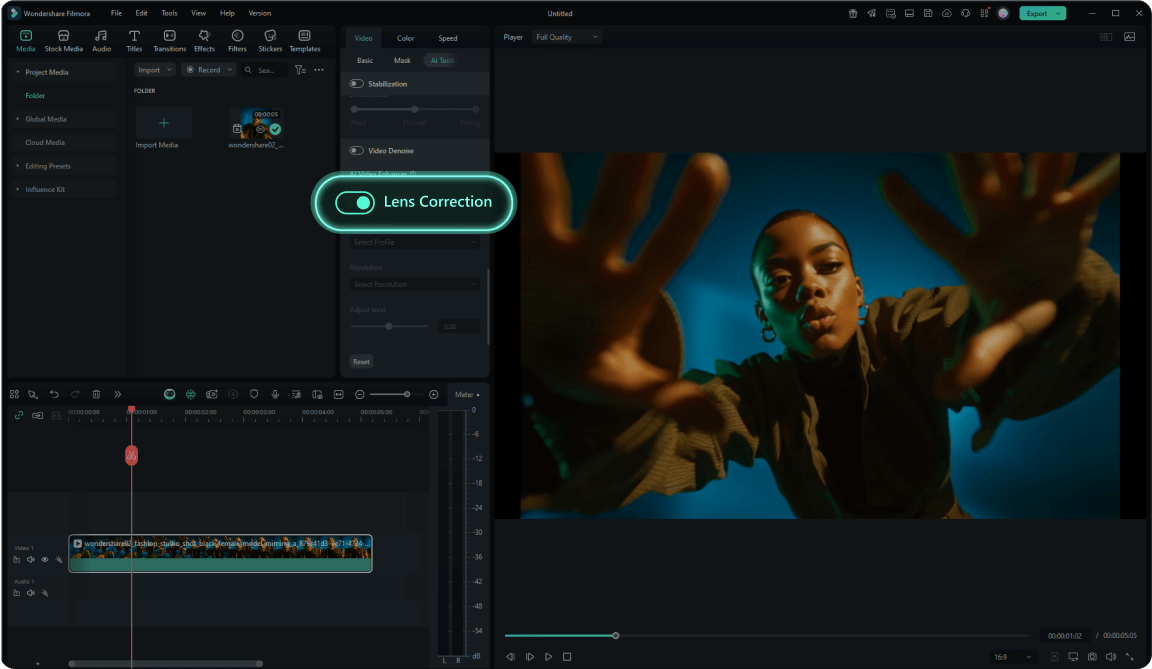The width and height of the screenshot is (1152, 669).
Task: Lock the Video 1 track
Action: (17, 560)
